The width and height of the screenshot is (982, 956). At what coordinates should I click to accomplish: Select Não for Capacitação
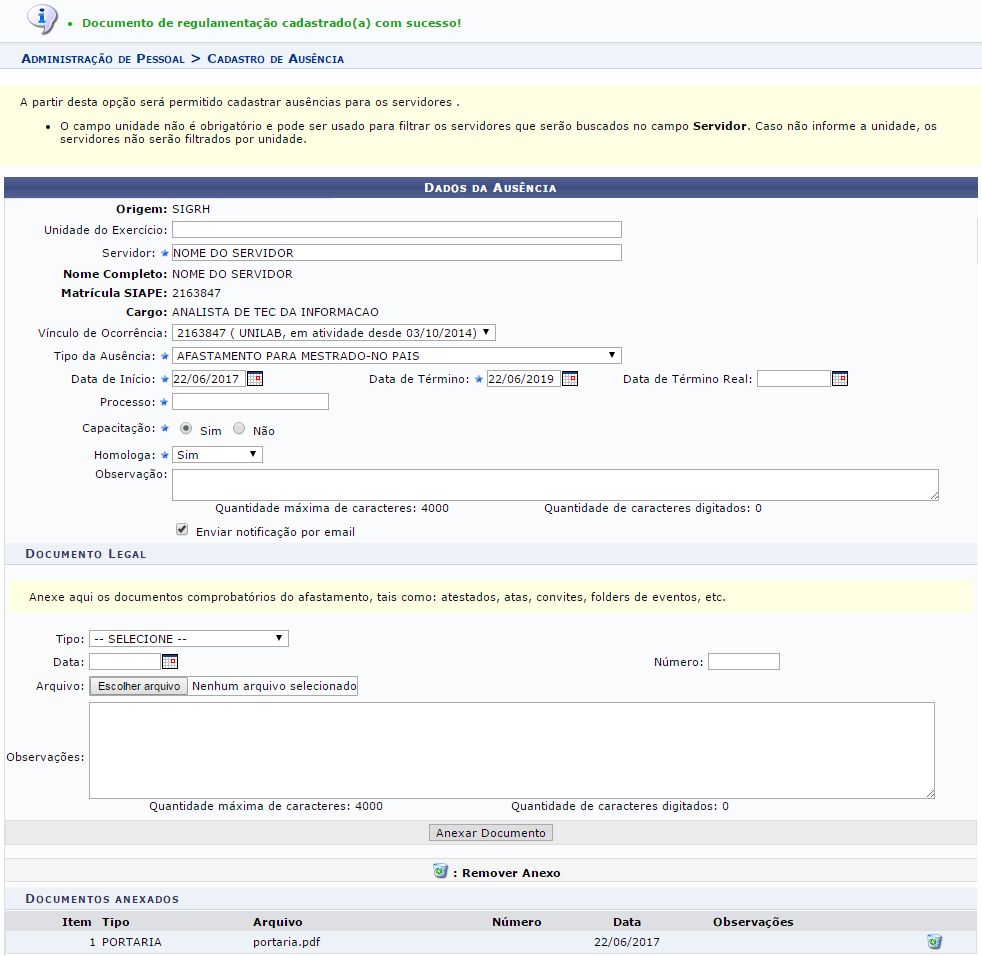pyautogui.click(x=239, y=429)
